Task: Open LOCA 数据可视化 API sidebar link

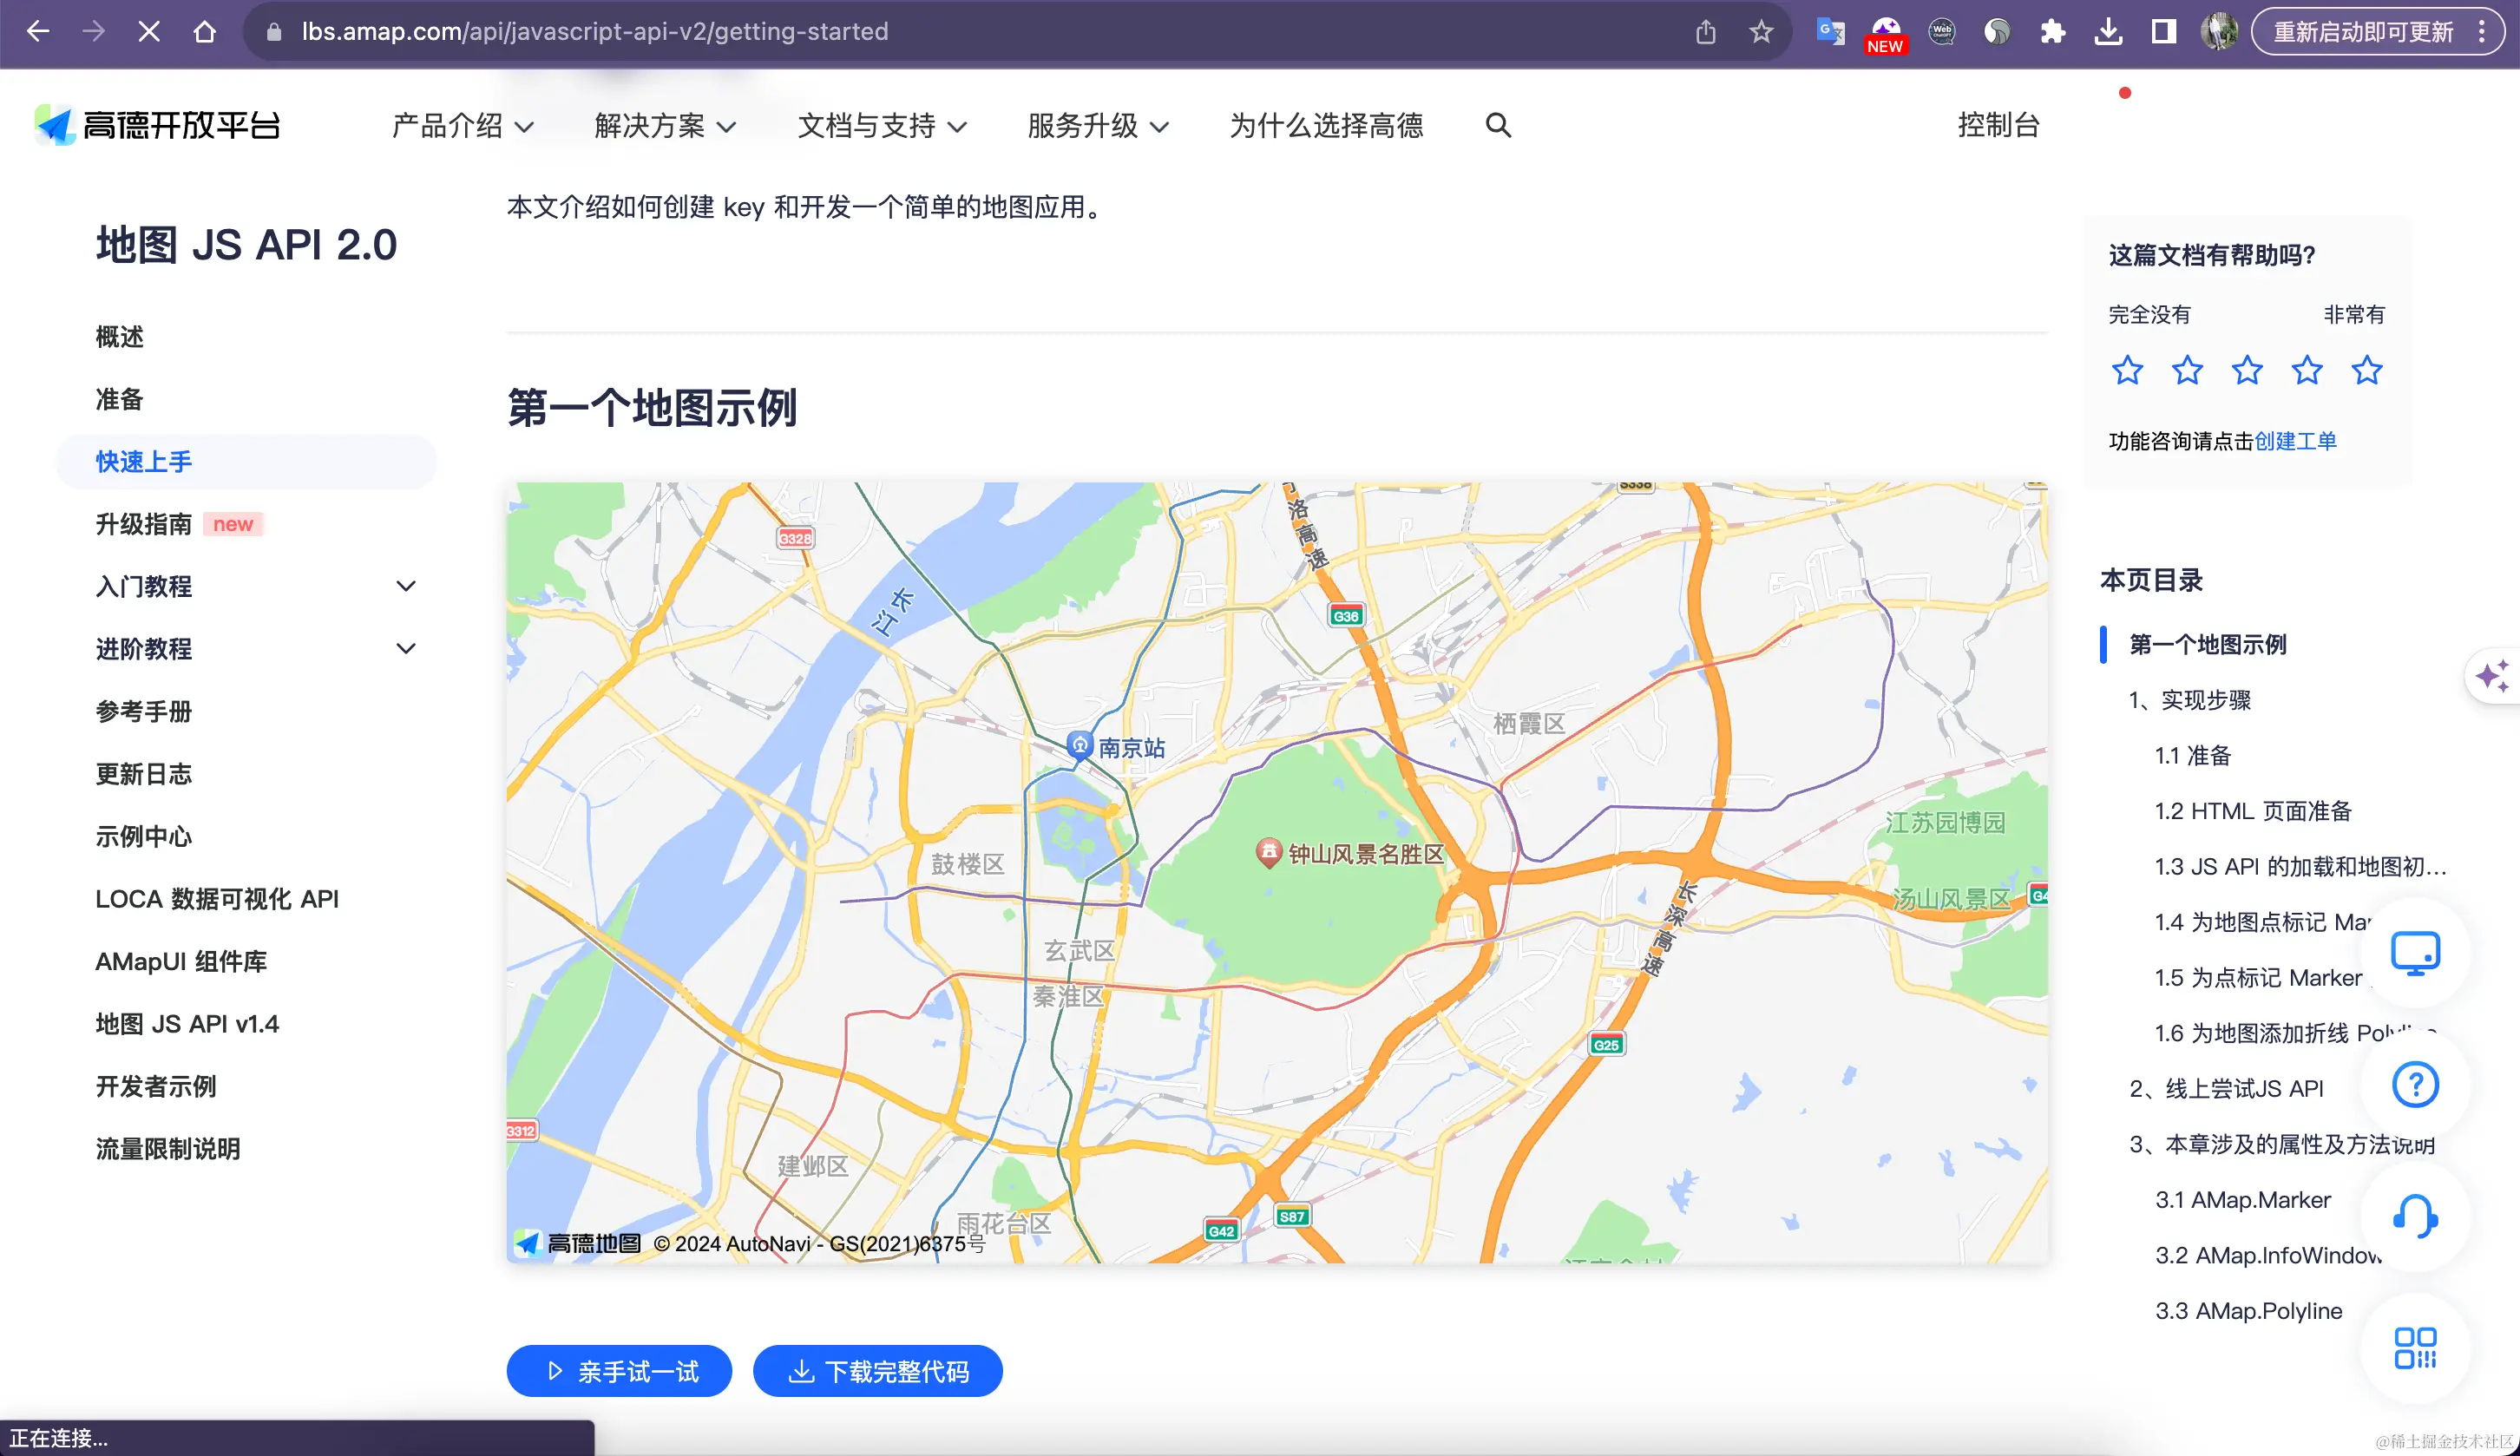Action: pos(217,899)
